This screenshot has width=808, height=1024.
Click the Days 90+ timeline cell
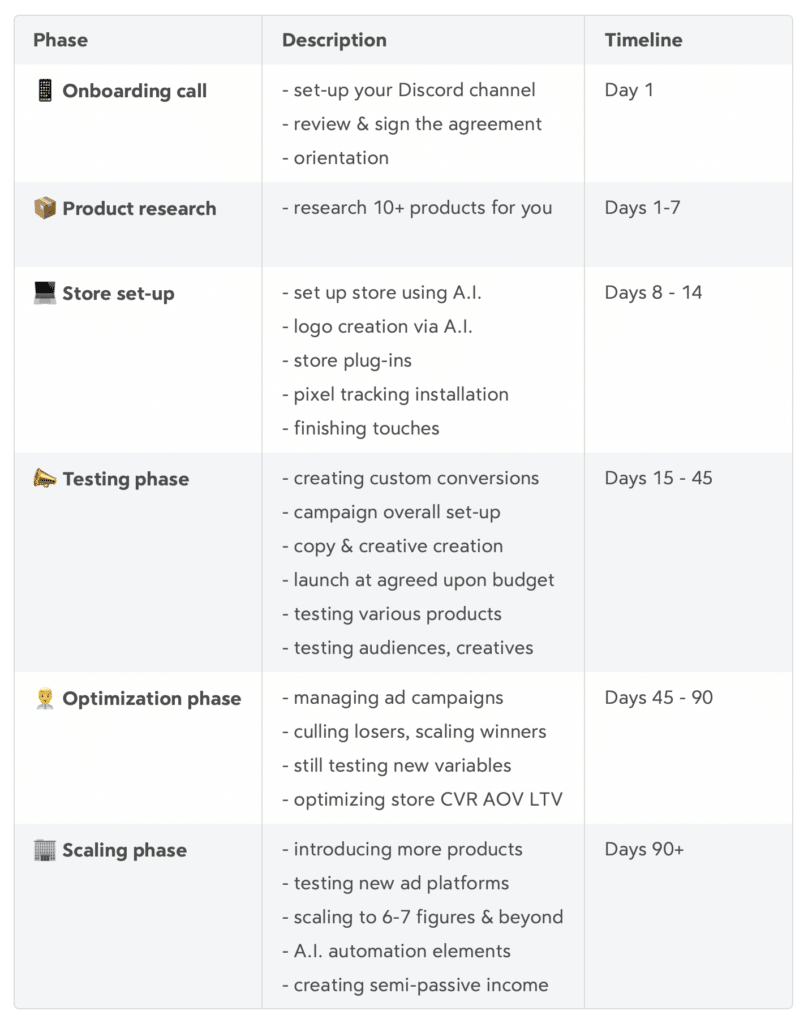pos(644,849)
